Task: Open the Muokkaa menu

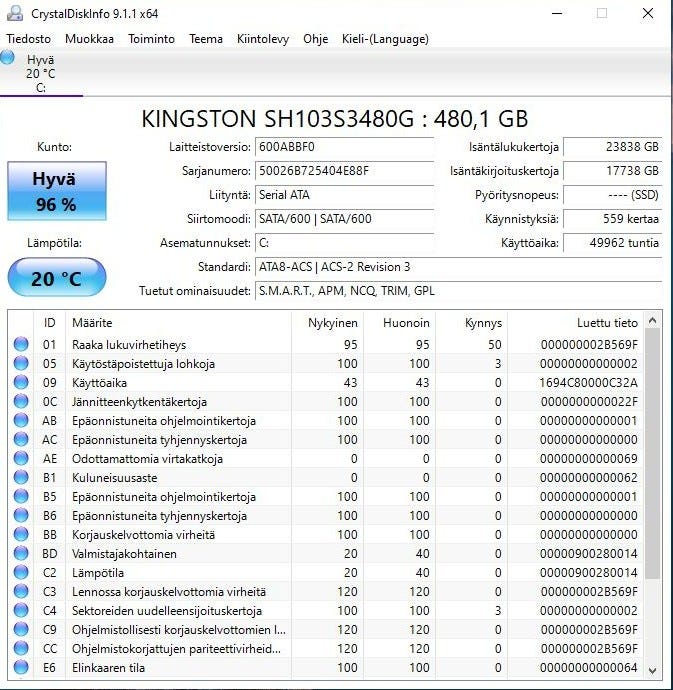Action: 89,39
